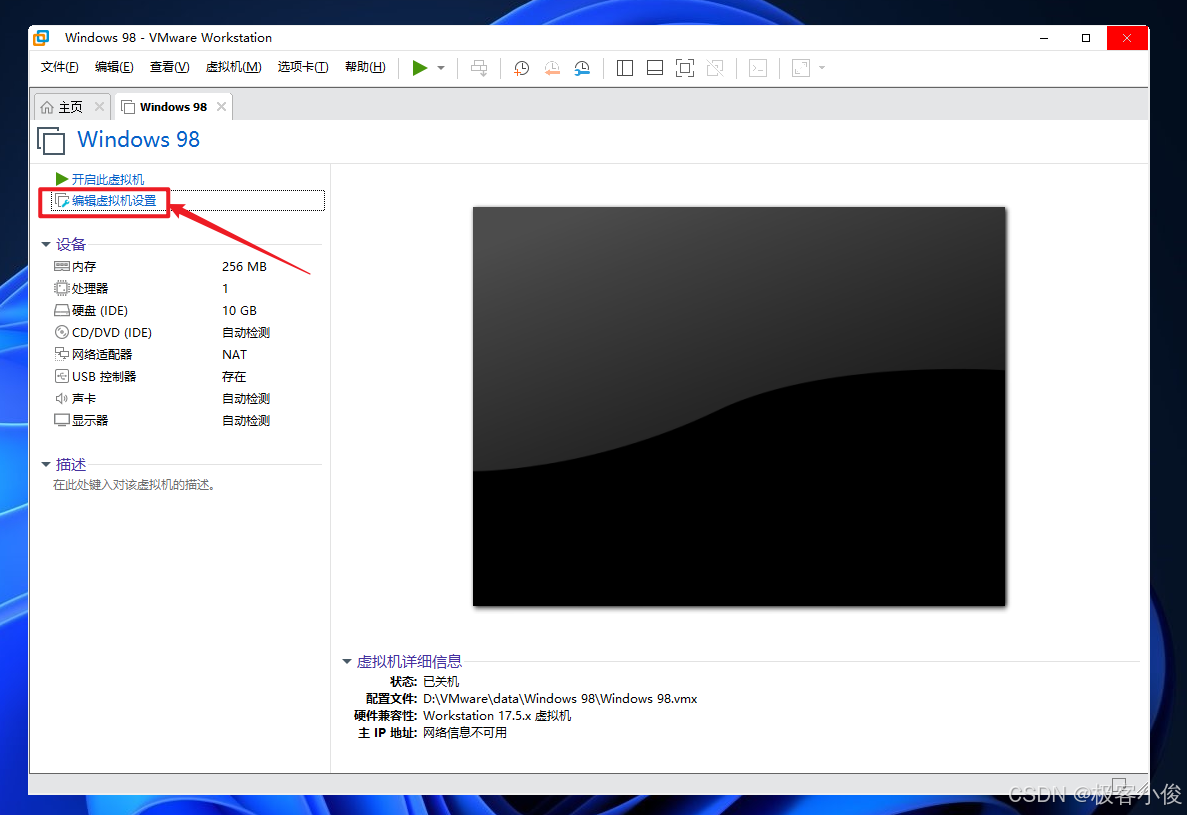Toggle the thumbnail bar view icon
This screenshot has width=1187, height=815.
point(655,68)
